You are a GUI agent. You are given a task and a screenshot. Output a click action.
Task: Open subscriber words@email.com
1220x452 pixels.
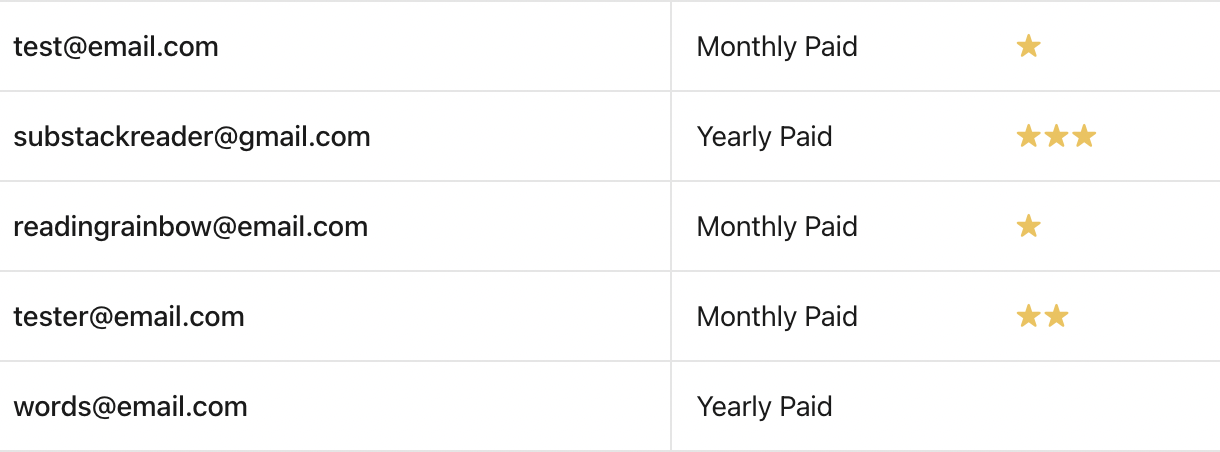pos(130,406)
